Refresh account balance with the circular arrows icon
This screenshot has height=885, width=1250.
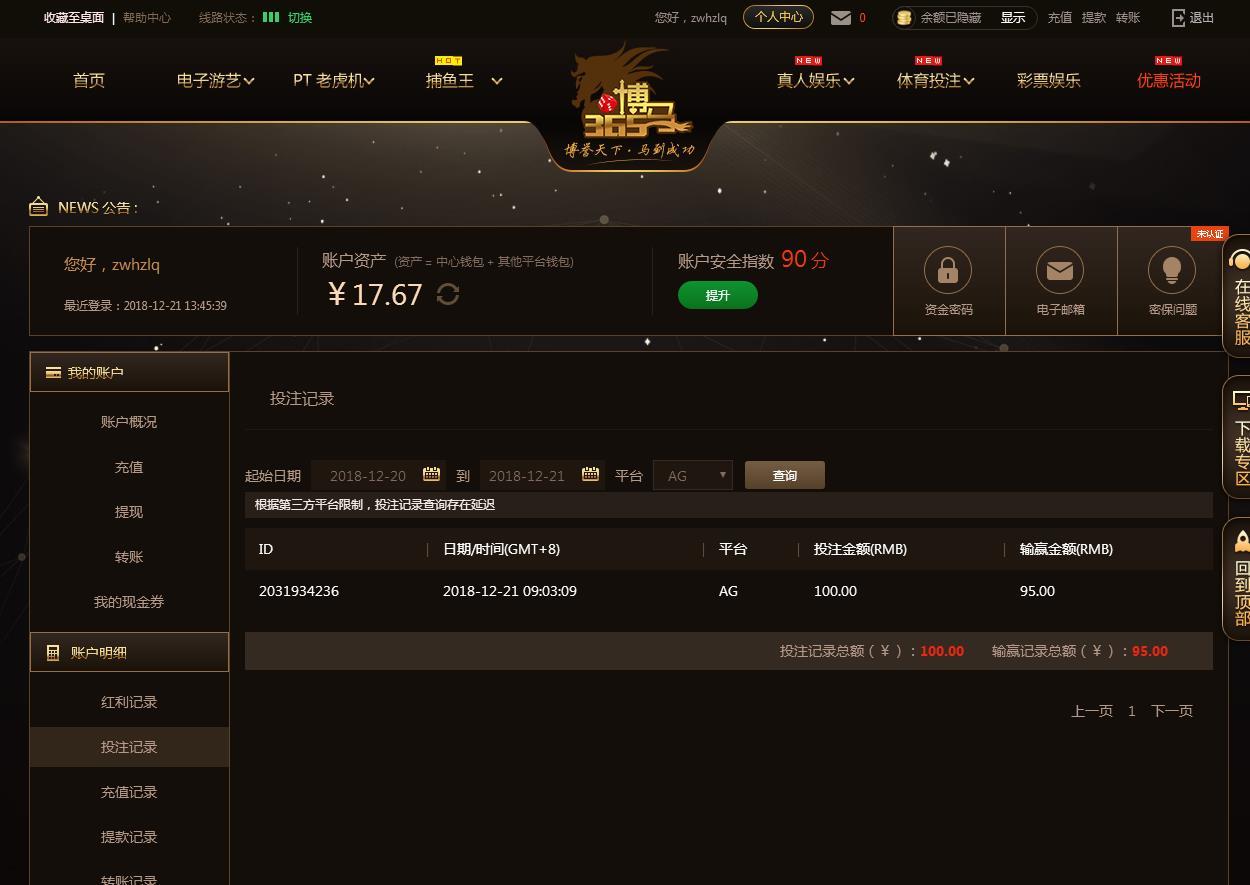pyautogui.click(x=448, y=294)
